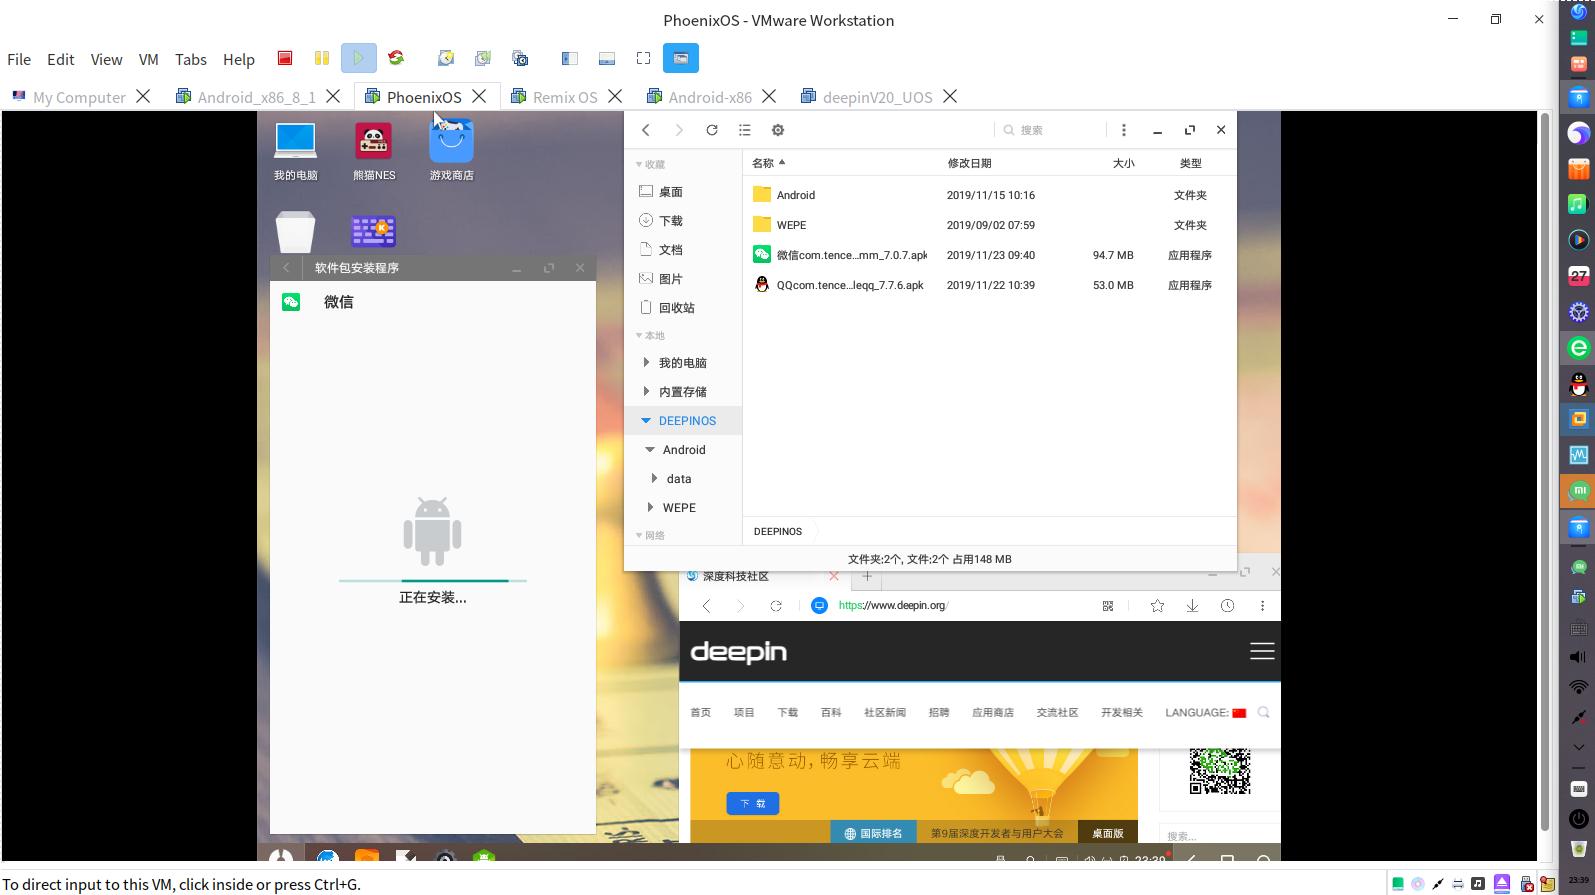
Task: Select the 微信 apk file row
Action: 990,255
